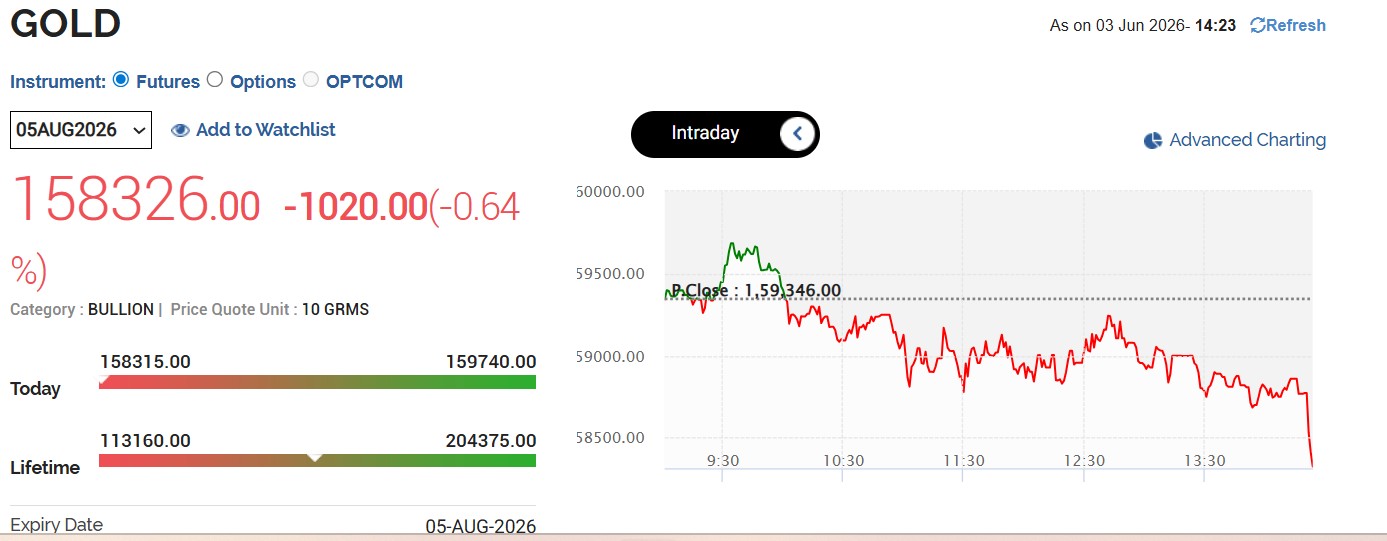Click the white chevron circle on Intraday
This screenshot has height=541, width=1387.
click(x=797, y=133)
